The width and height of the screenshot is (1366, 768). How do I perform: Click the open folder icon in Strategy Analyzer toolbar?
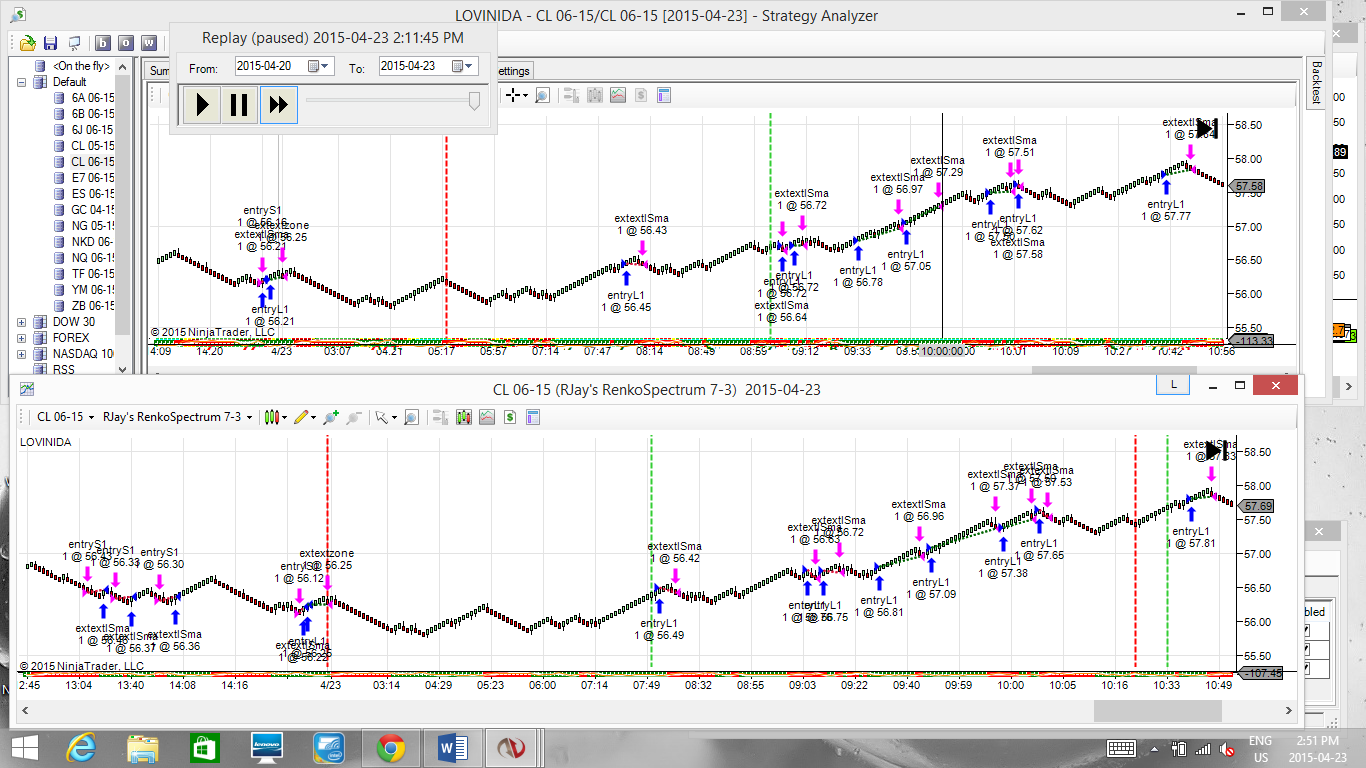28,43
